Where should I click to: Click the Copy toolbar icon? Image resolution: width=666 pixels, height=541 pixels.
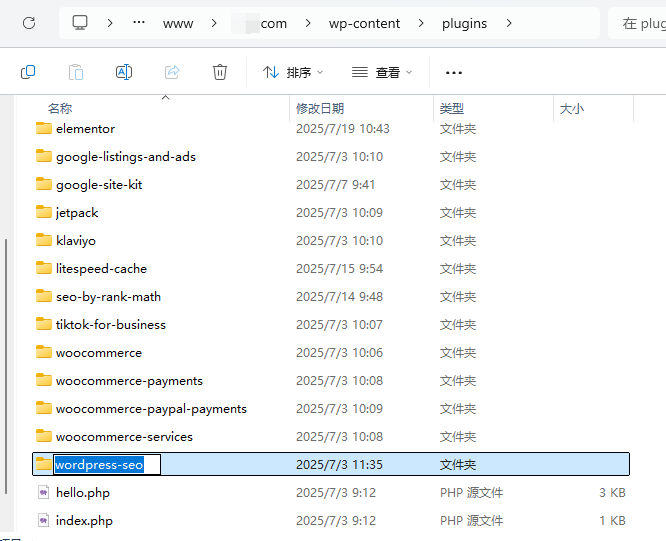28,72
